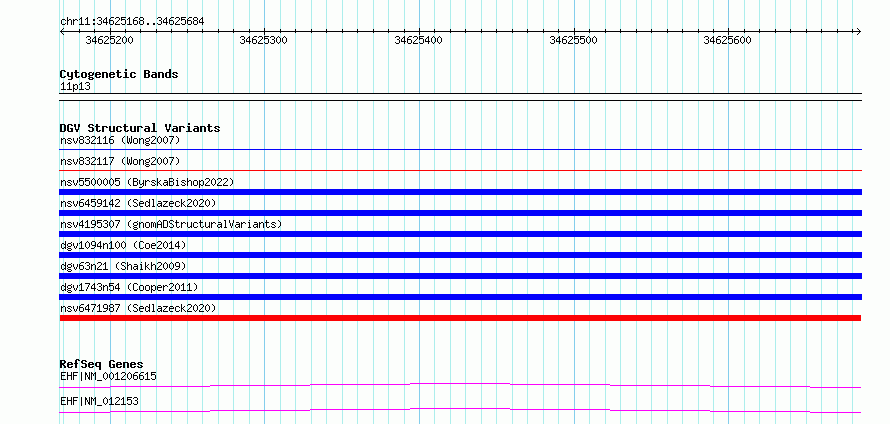Open variant nsv6471987 (Sedlazeck2020)

tap(138, 308)
